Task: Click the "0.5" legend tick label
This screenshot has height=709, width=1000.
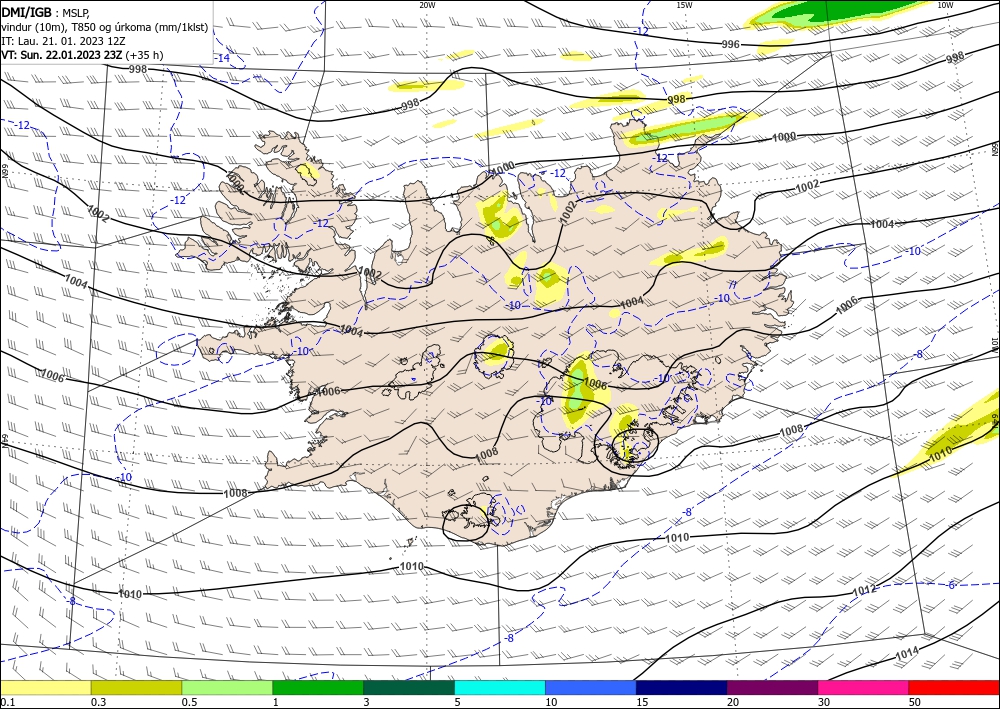Action: [x=189, y=703]
